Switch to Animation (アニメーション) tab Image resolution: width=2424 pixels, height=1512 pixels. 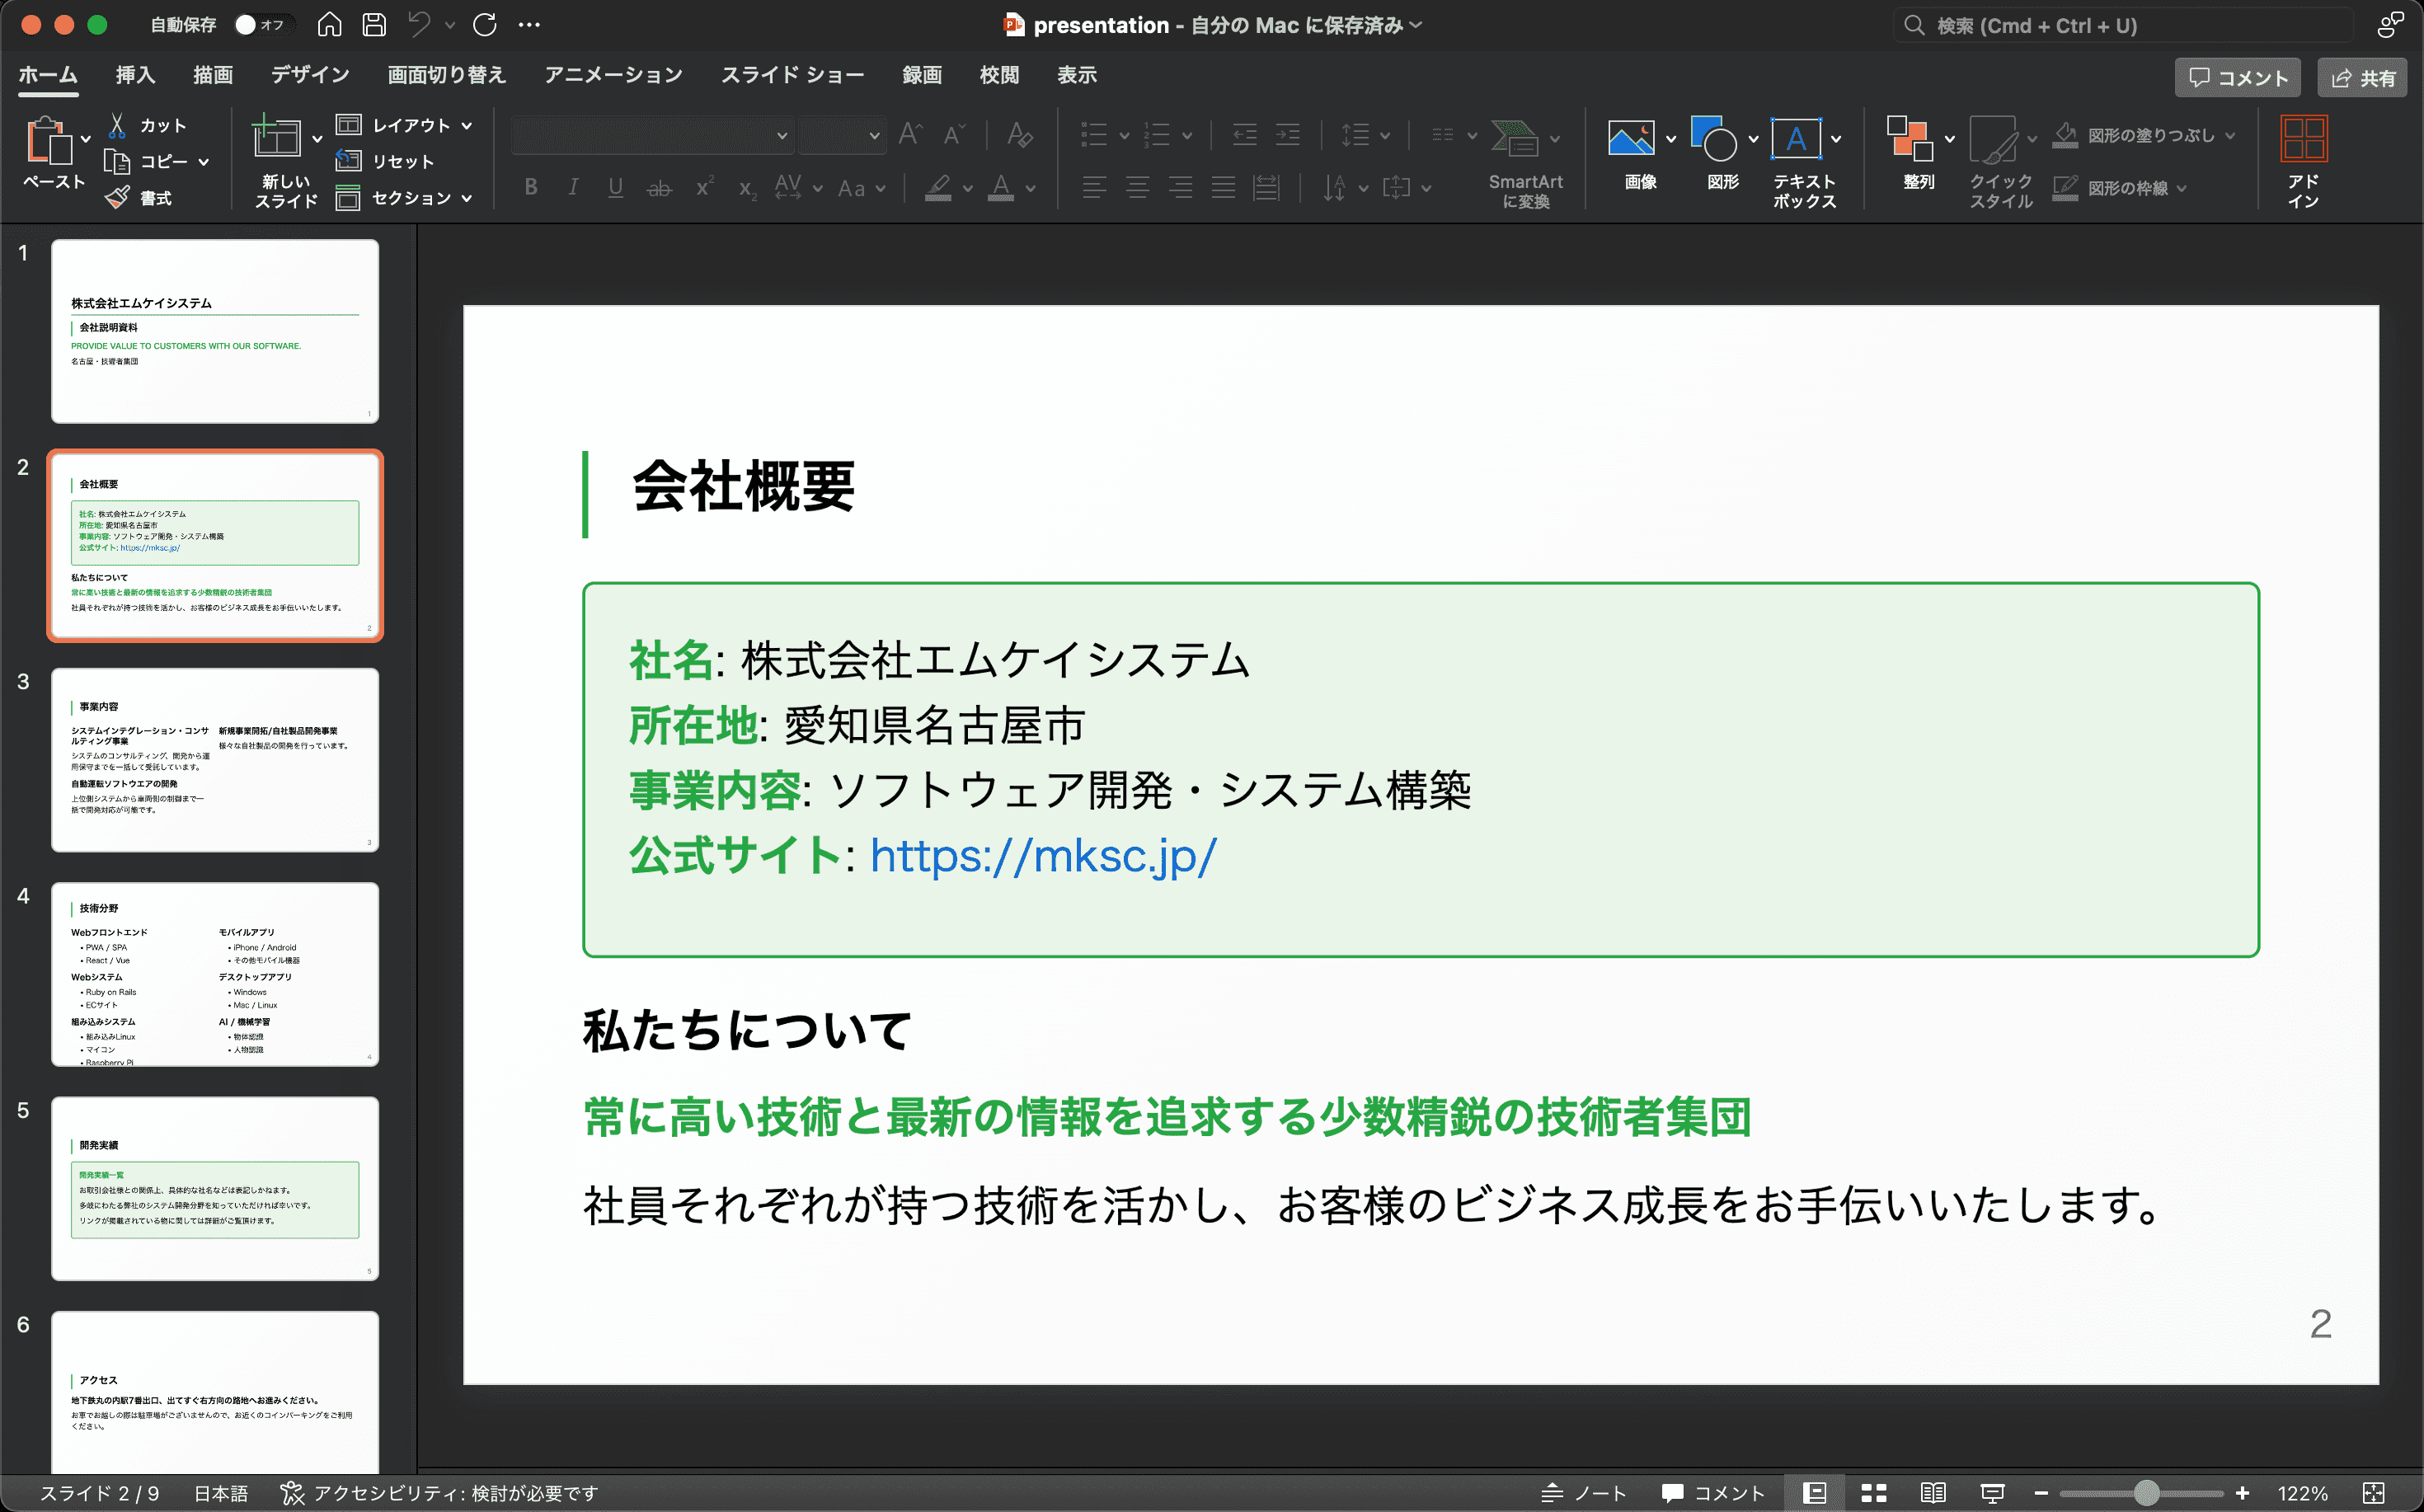point(613,75)
